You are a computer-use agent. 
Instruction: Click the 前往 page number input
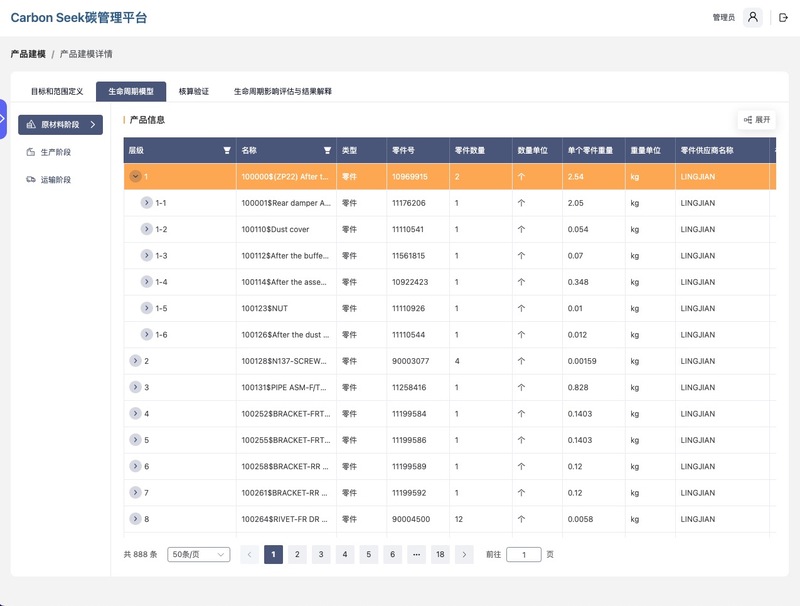coord(523,554)
